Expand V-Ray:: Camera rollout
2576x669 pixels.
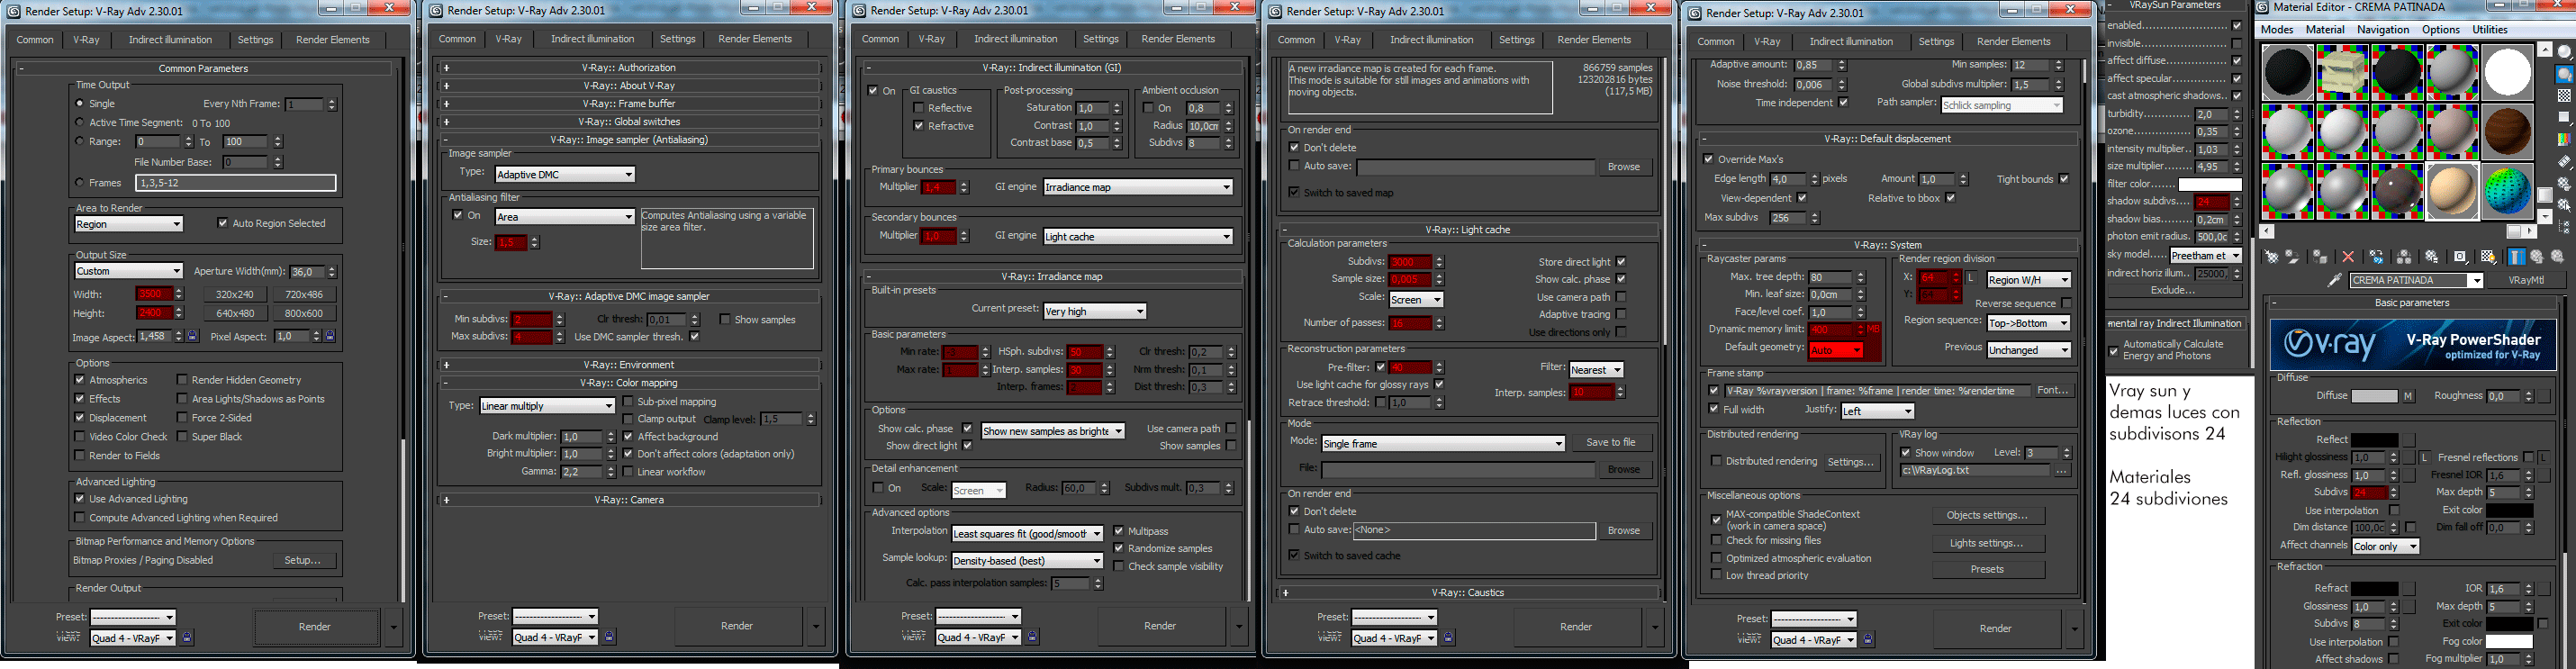[x=630, y=500]
